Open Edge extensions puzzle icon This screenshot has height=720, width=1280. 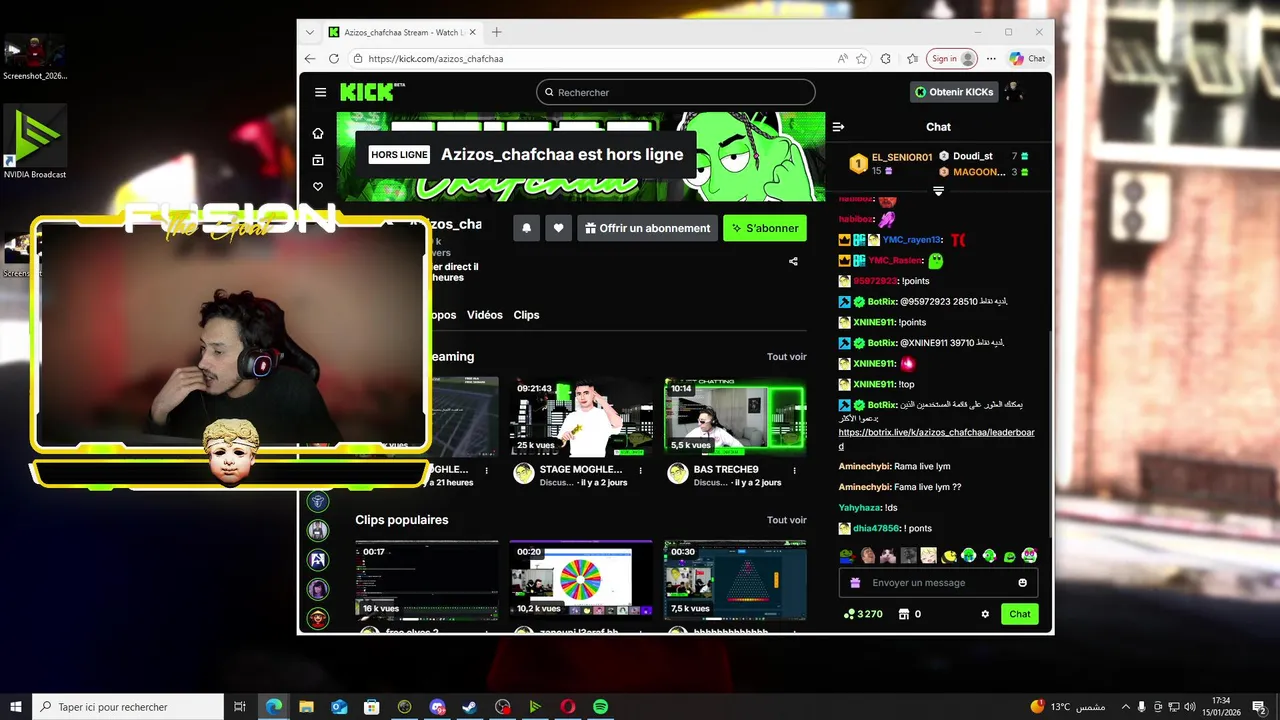click(885, 59)
